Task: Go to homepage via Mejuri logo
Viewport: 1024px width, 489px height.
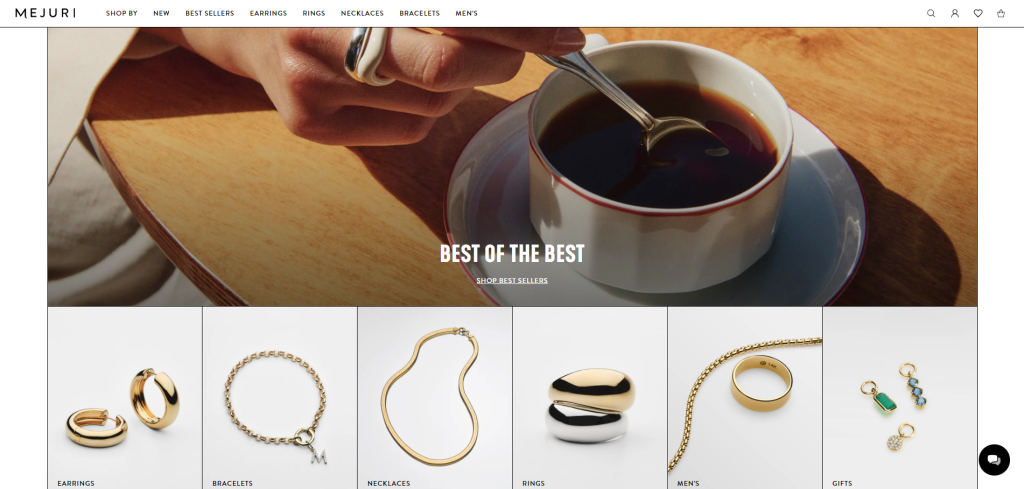Action: pyautogui.click(x=45, y=13)
